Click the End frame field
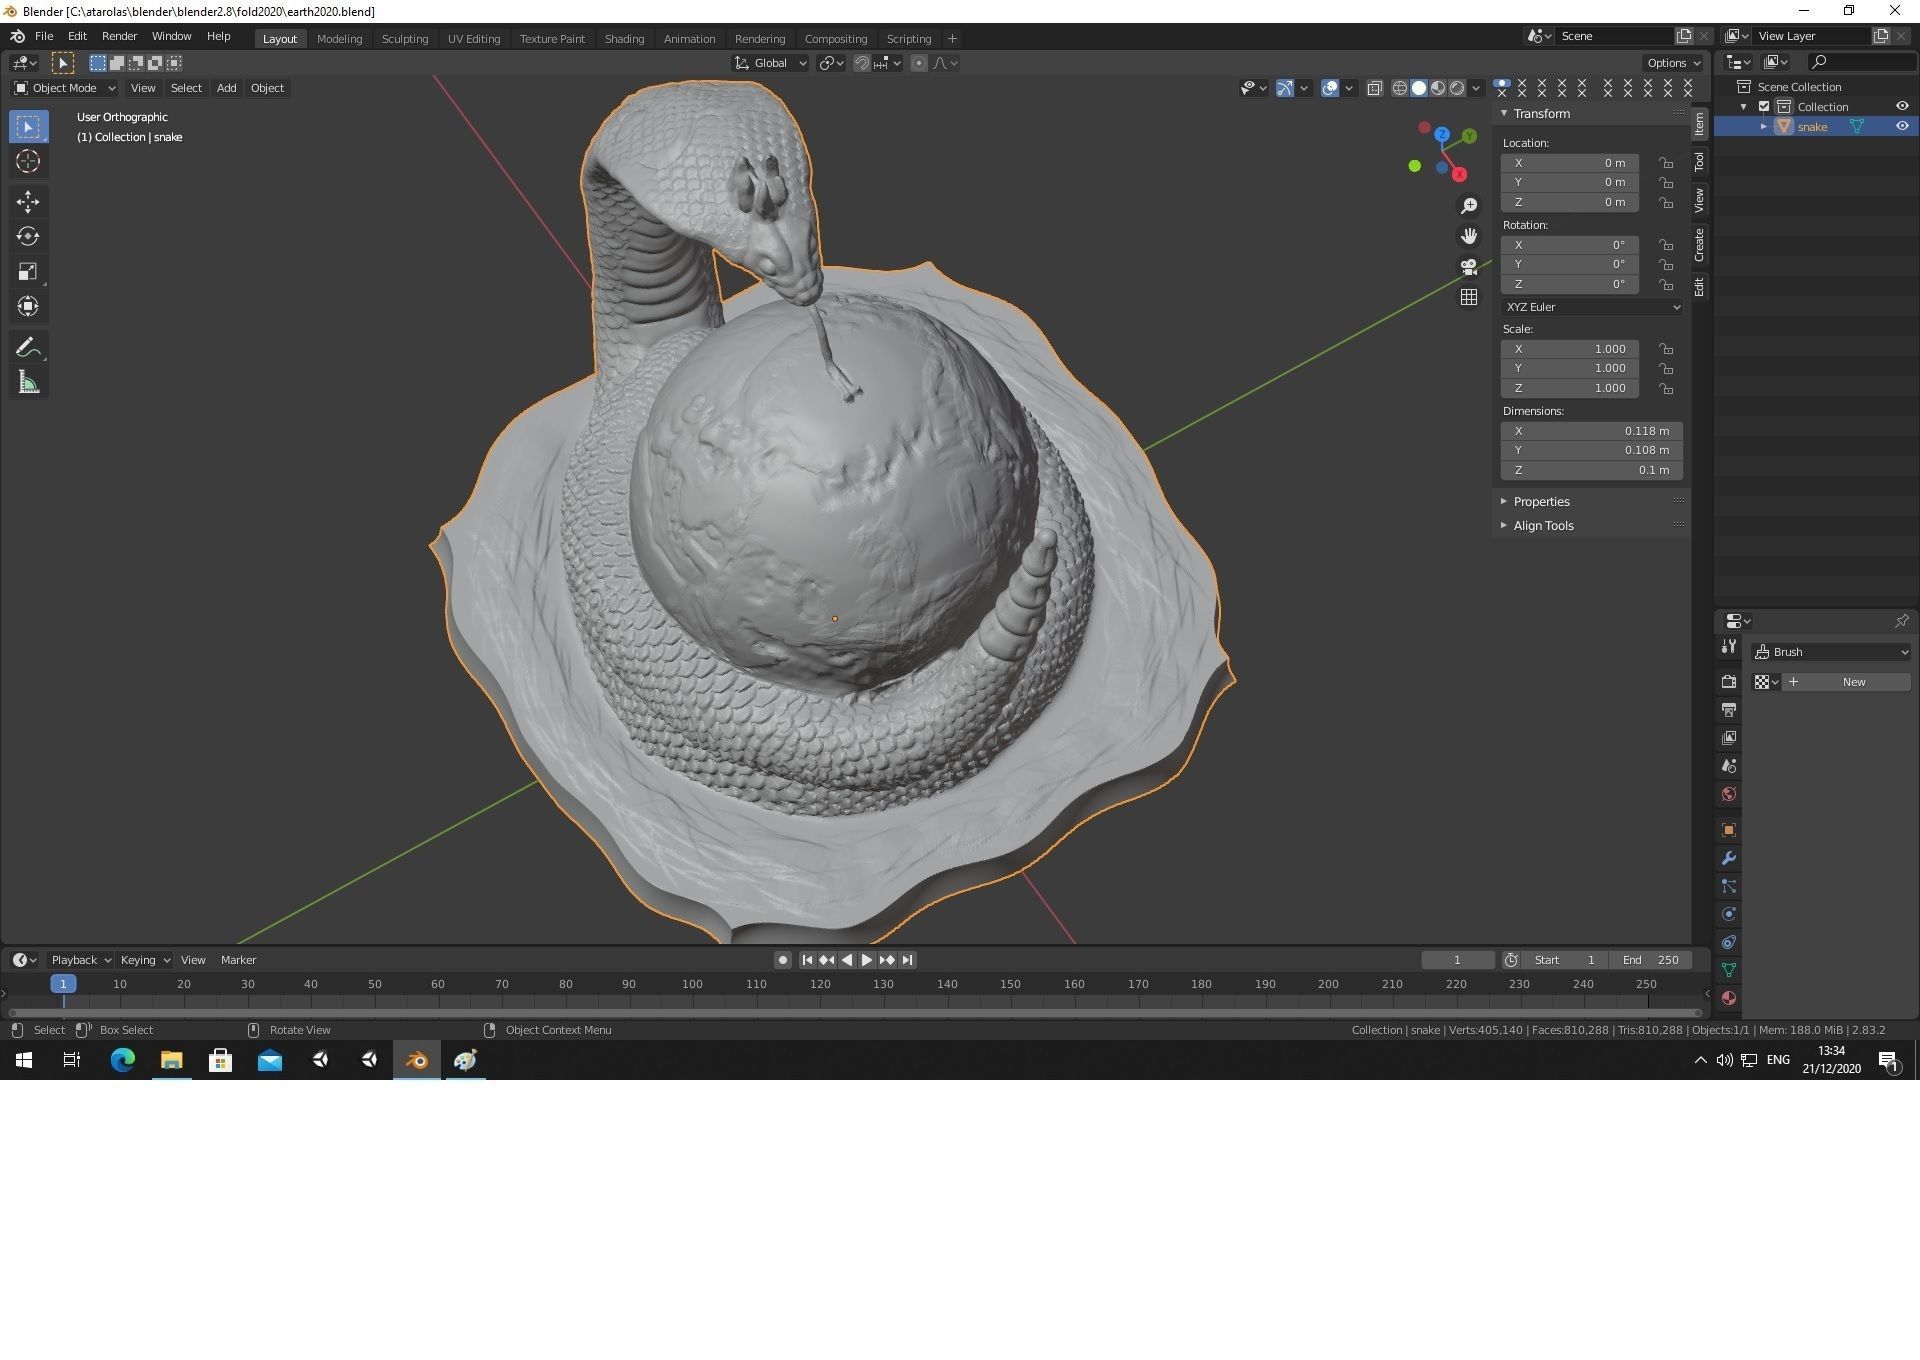1920x1360 pixels. point(1651,960)
